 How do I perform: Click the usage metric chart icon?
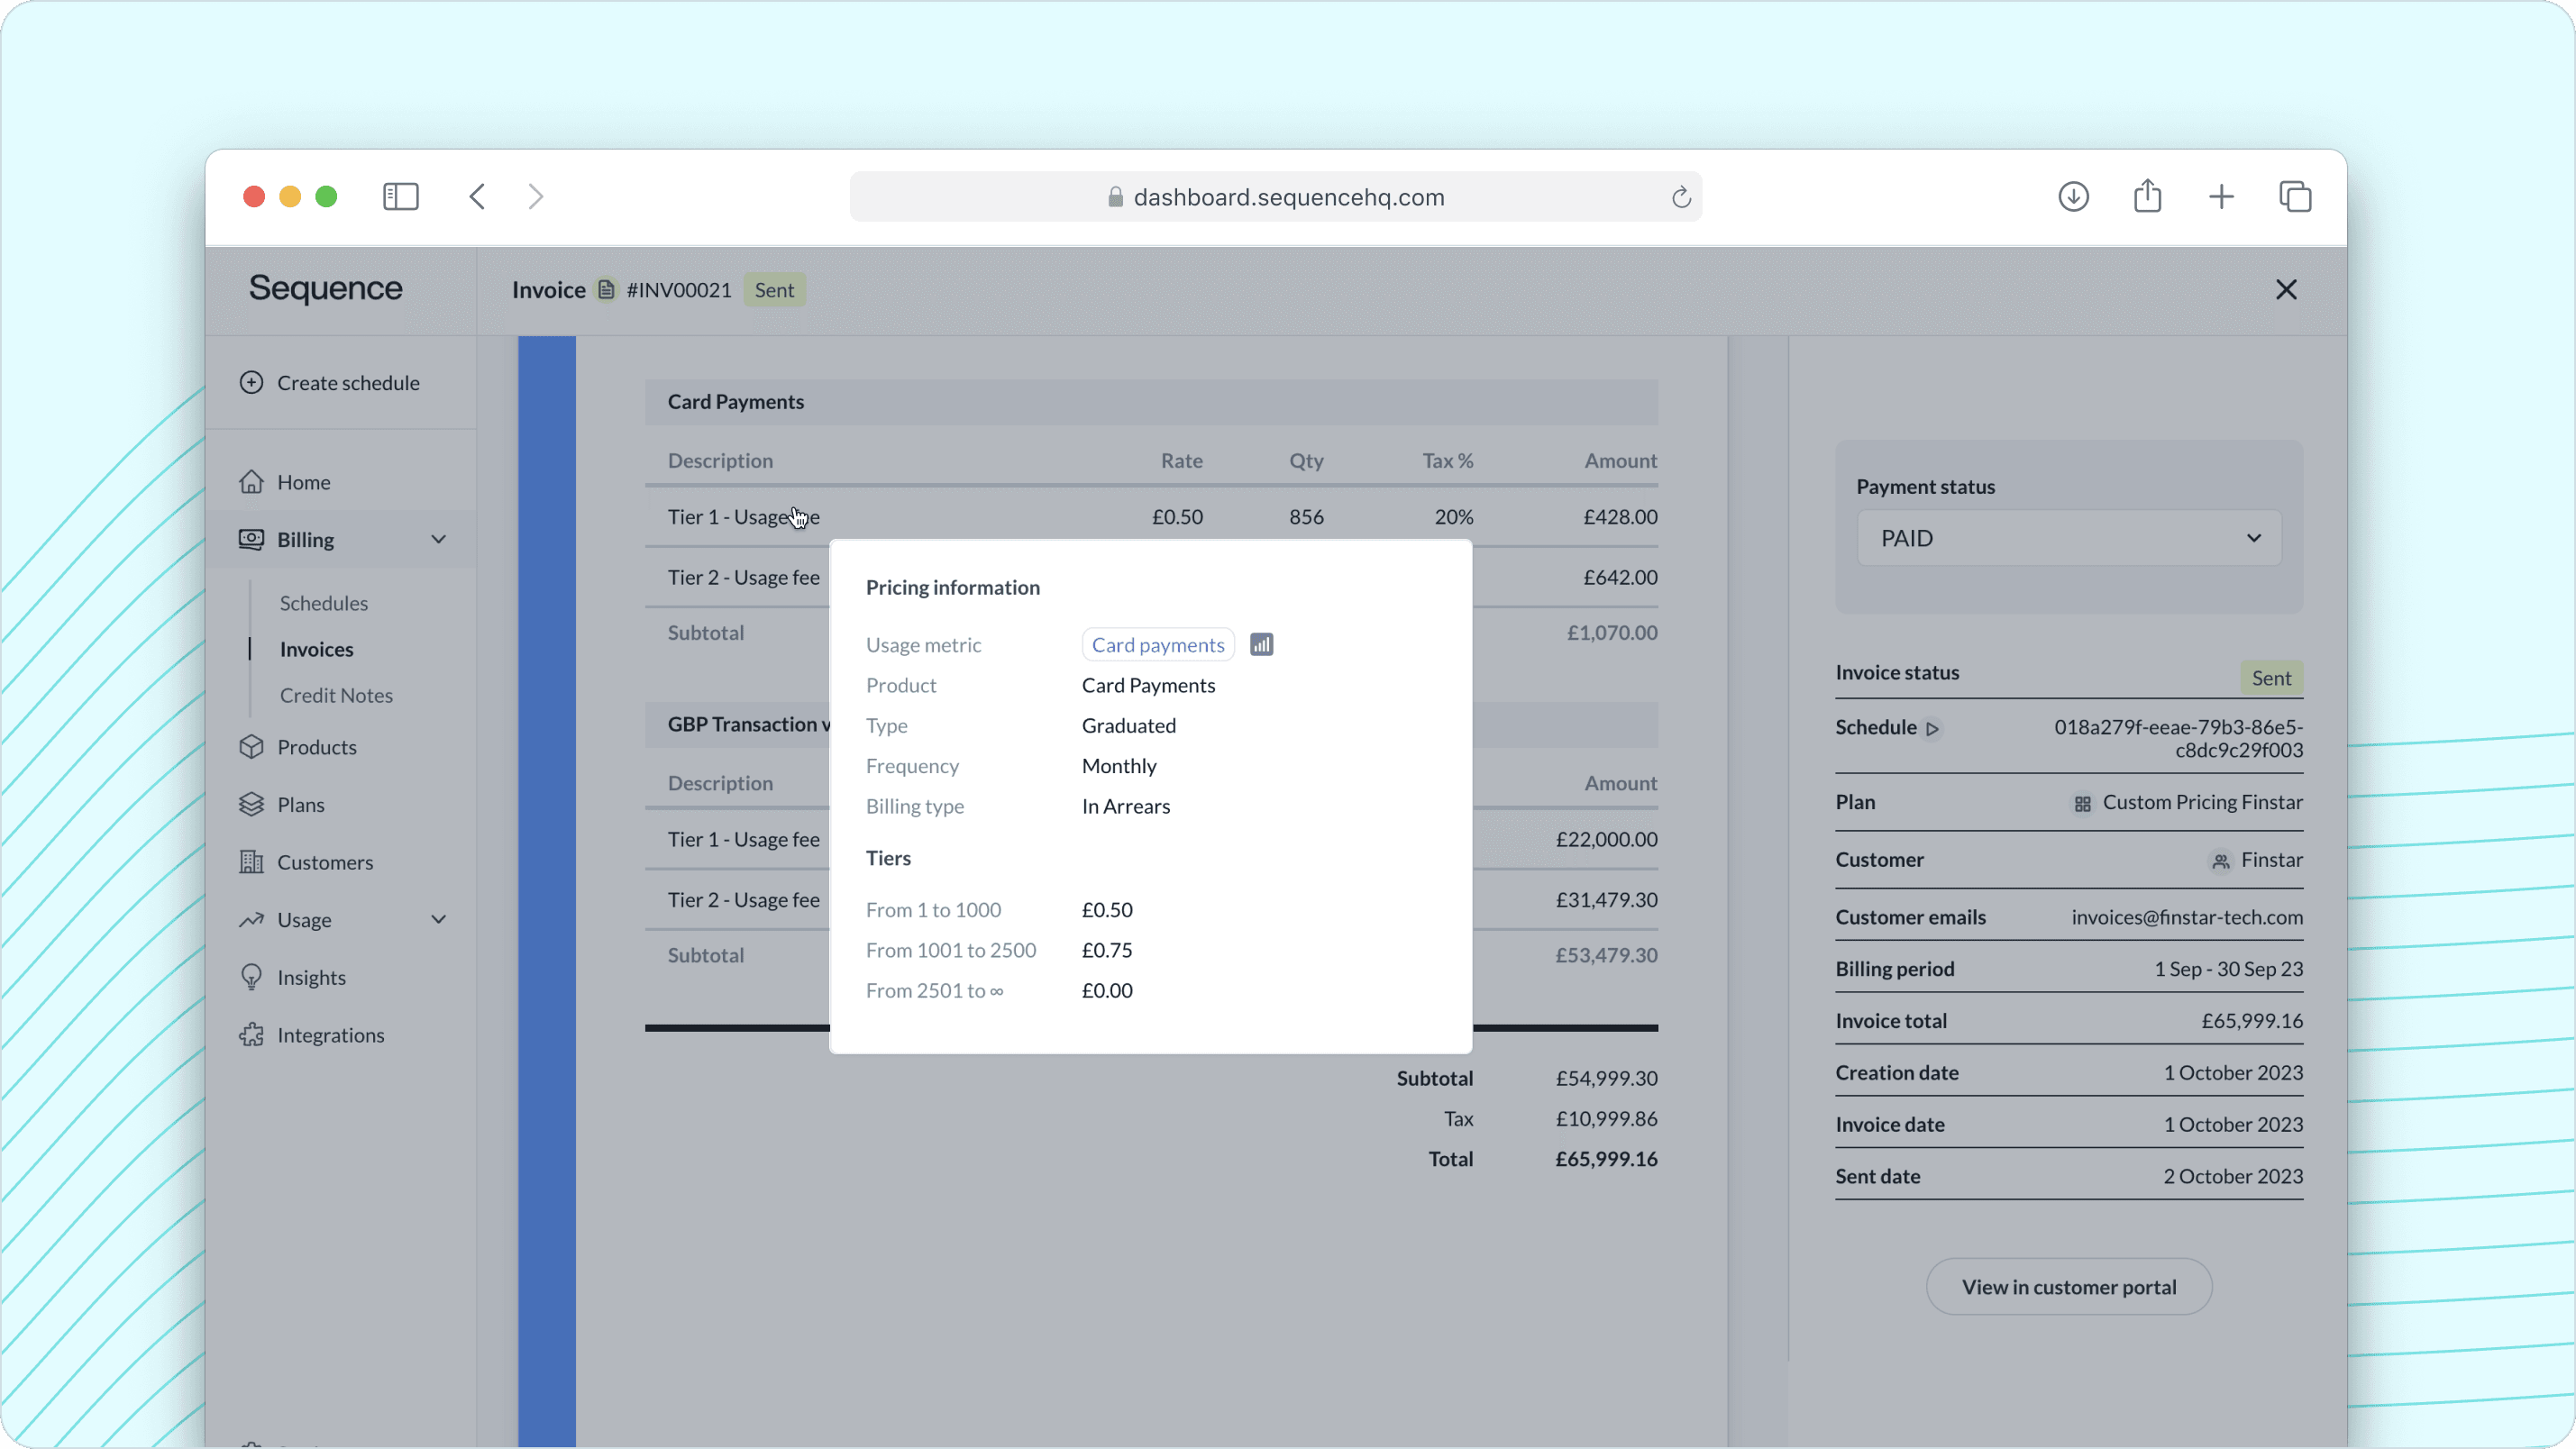pyautogui.click(x=1261, y=645)
